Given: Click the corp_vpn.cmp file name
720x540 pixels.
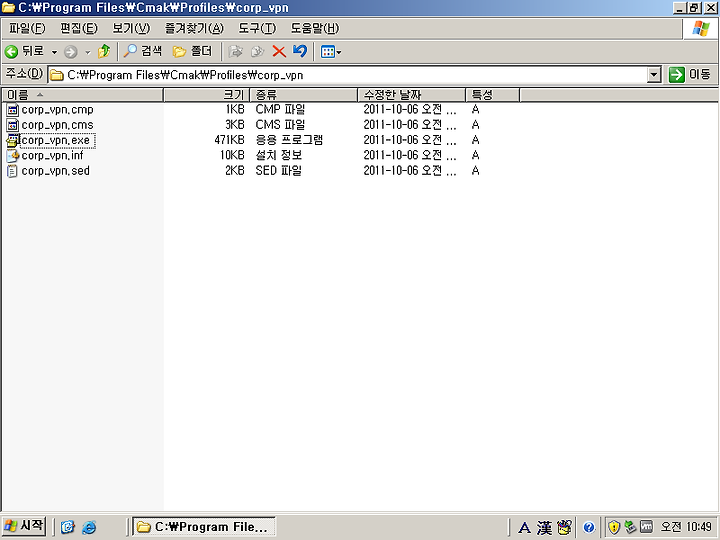Looking at the screenshot, I should click(x=57, y=110).
